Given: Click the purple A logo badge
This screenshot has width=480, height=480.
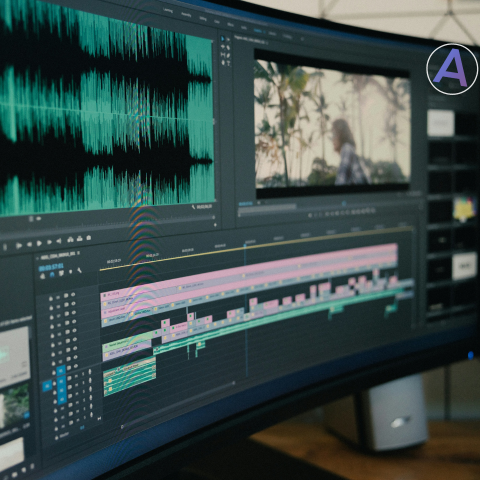Looking at the screenshot, I should 452,69.
